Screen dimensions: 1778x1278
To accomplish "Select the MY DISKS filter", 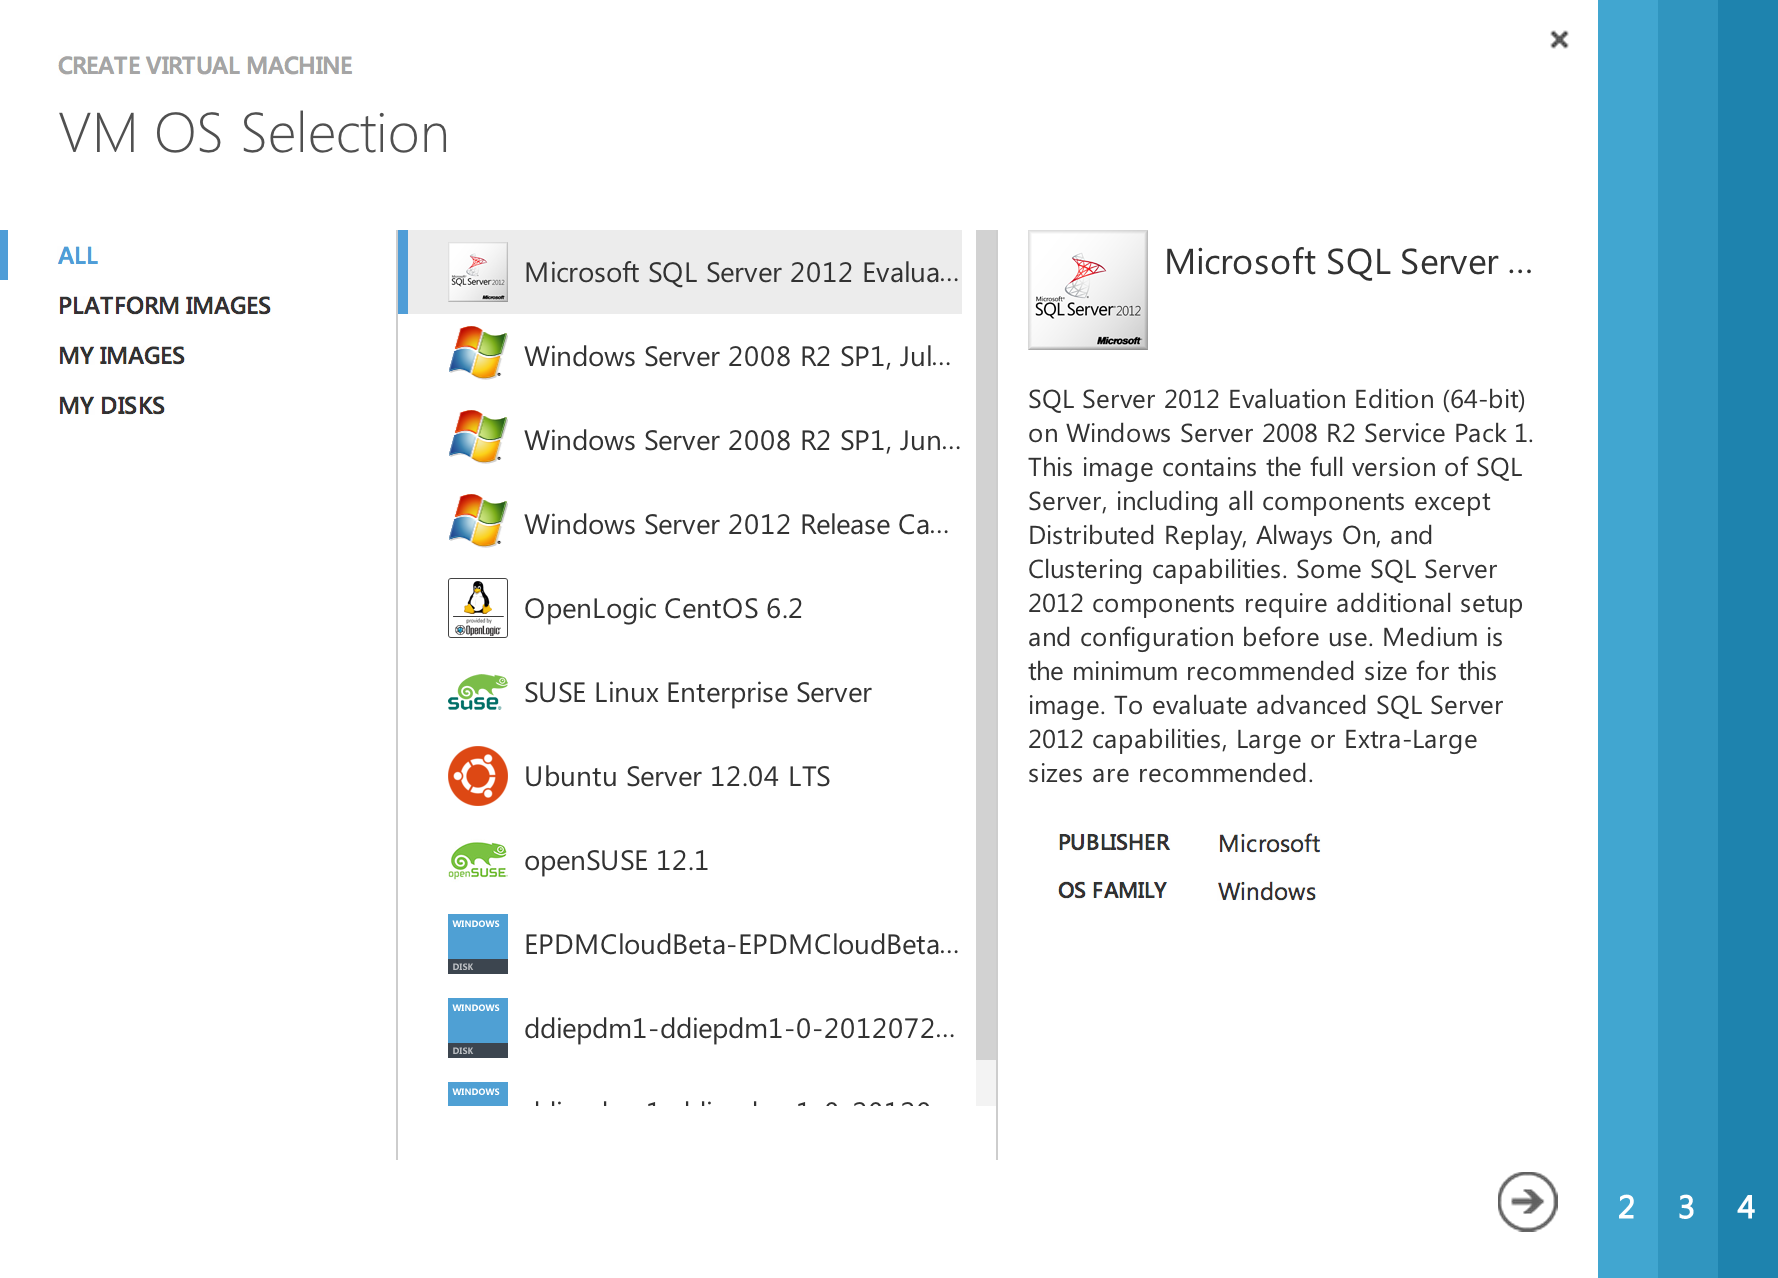I will point(112,406).
